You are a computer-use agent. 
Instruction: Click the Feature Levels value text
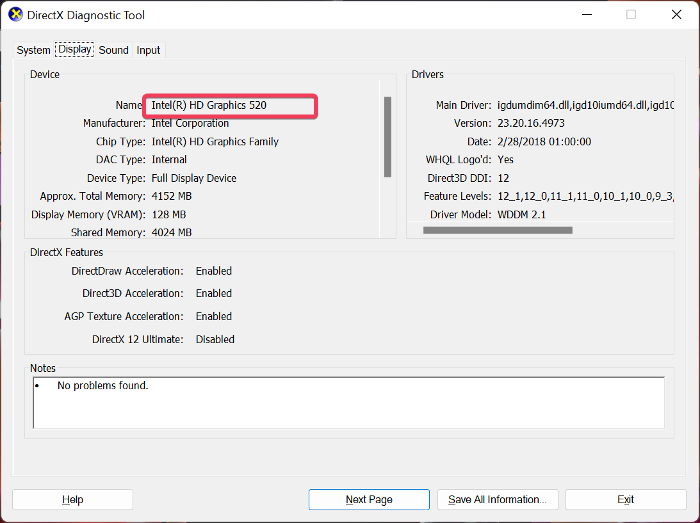coord(585,196)
